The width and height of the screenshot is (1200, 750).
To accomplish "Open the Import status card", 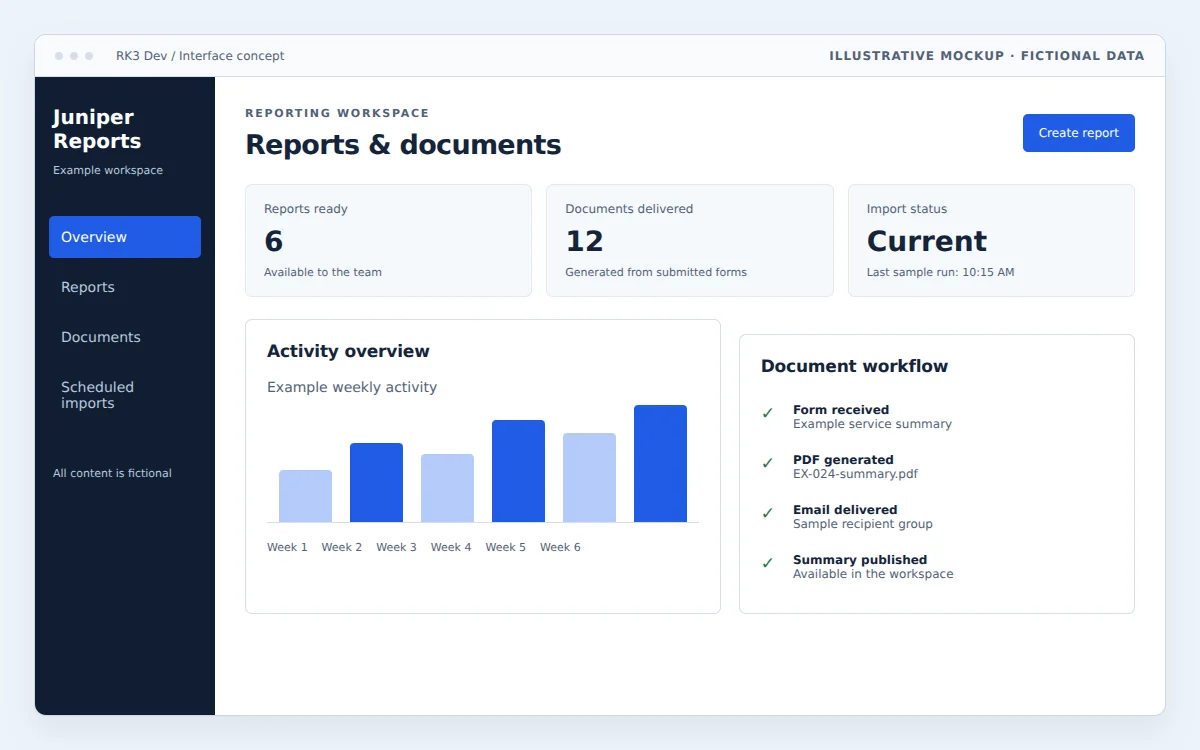I will coord(991,240).
